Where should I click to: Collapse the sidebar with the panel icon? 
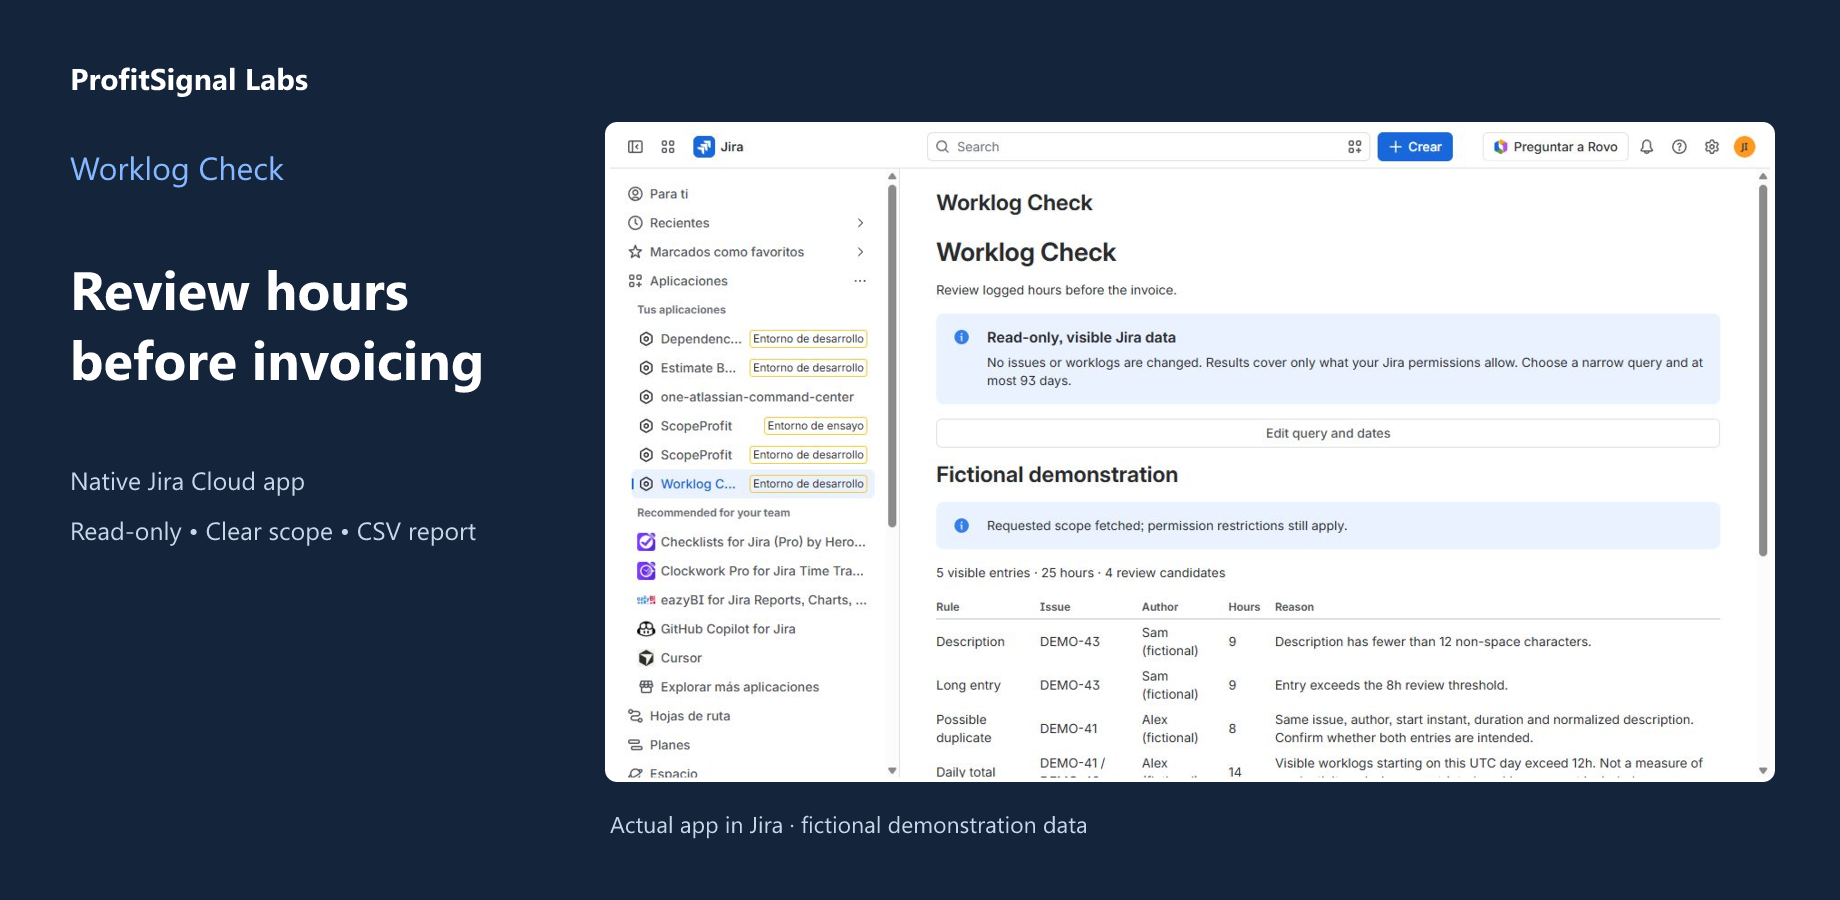point(635,147)
